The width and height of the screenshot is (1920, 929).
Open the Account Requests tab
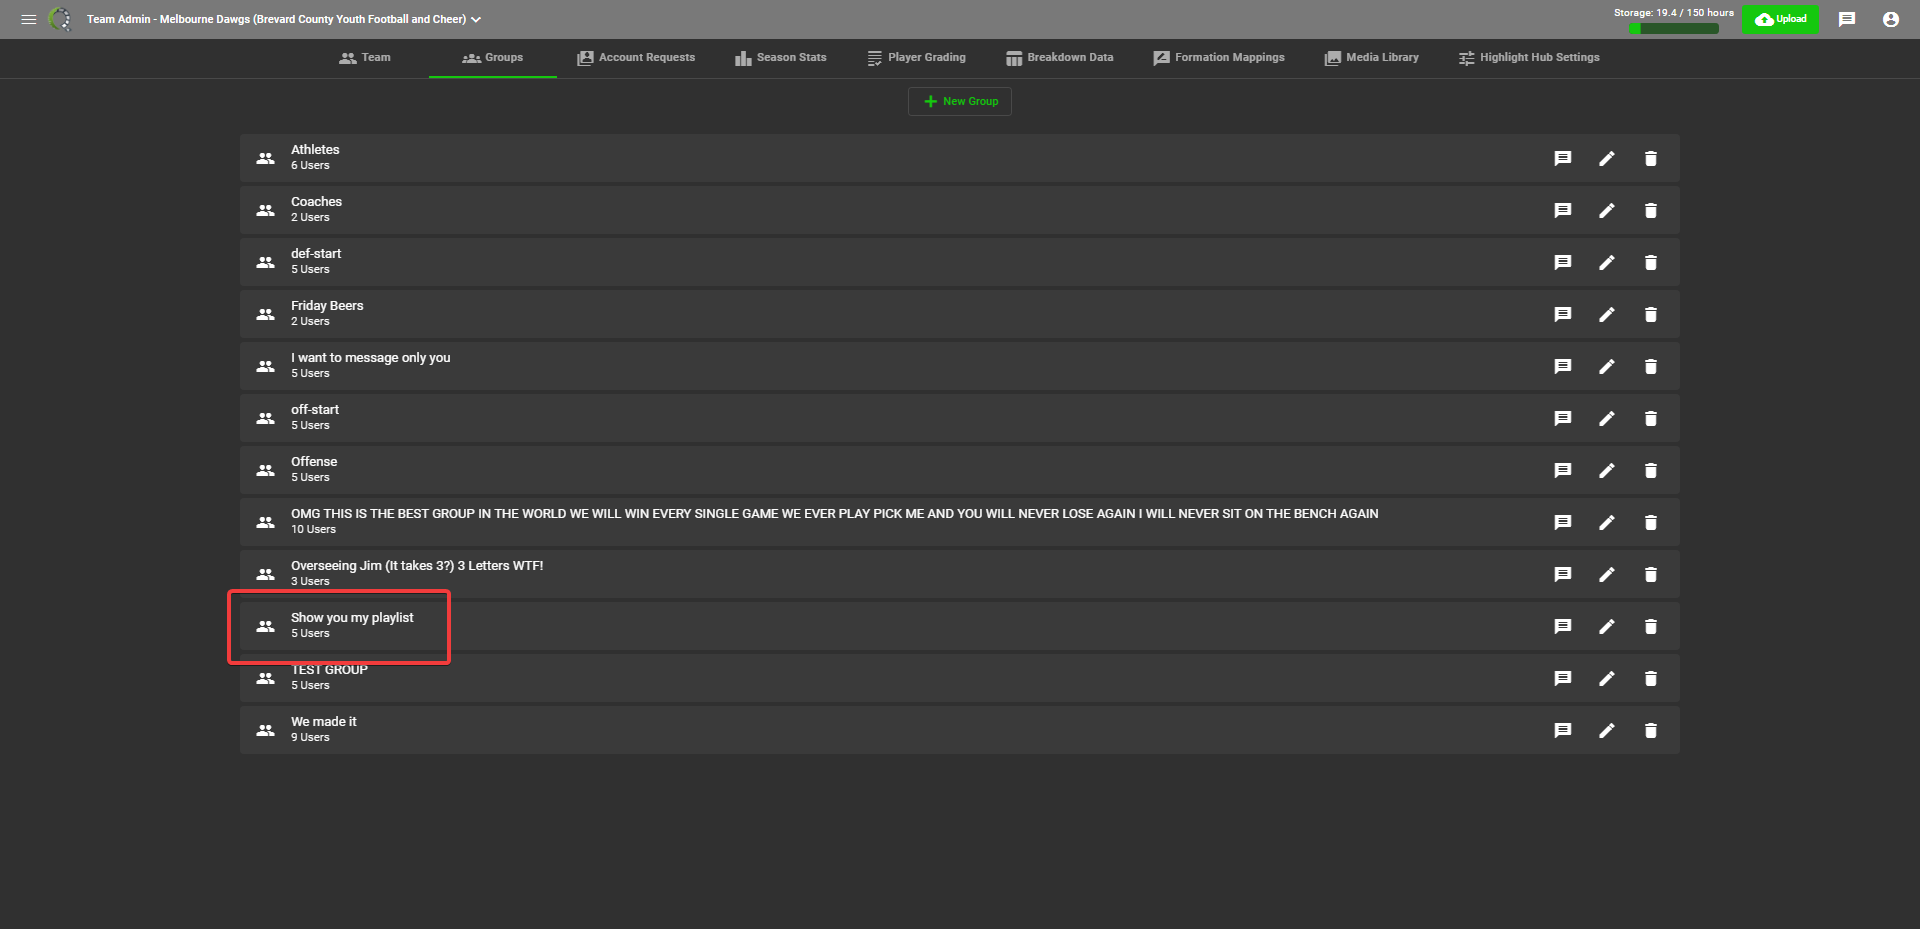click(x=636, y=58)
